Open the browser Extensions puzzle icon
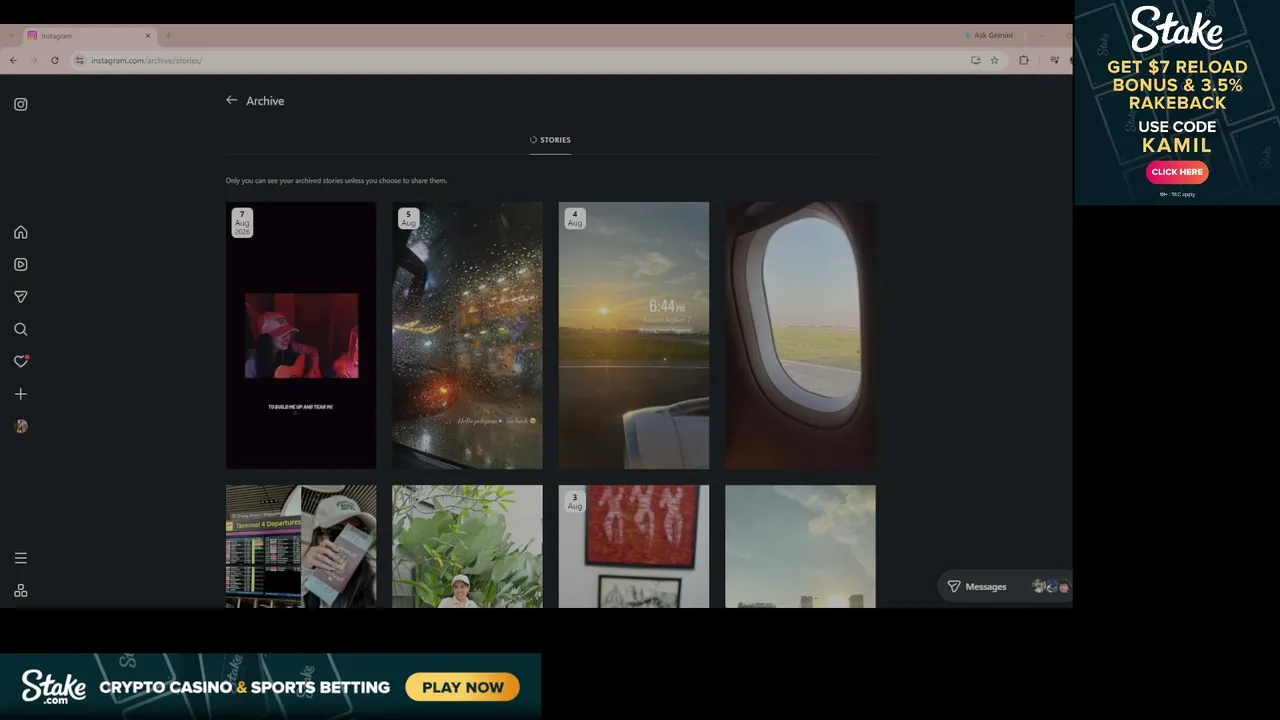 [x=1023, y=60]
